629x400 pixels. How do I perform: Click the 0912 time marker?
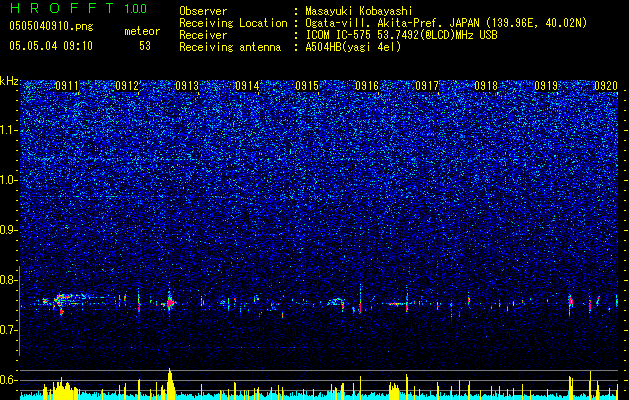(x=127, y=86)
